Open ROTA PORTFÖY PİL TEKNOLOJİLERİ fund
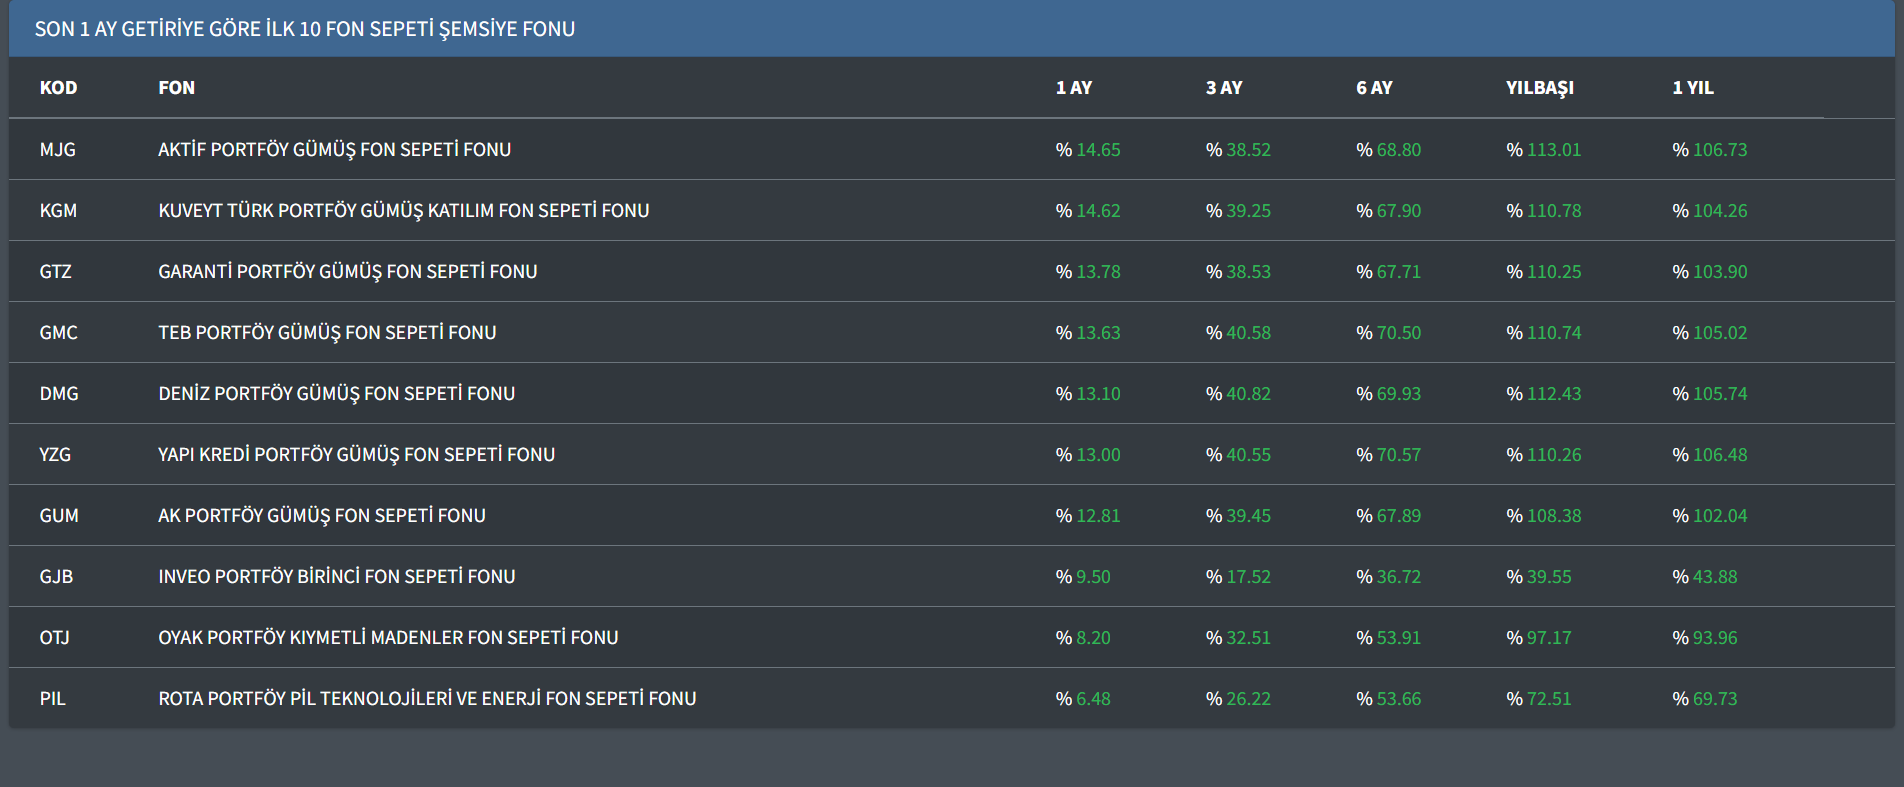 pyautogui.click(x=427, y=699)
